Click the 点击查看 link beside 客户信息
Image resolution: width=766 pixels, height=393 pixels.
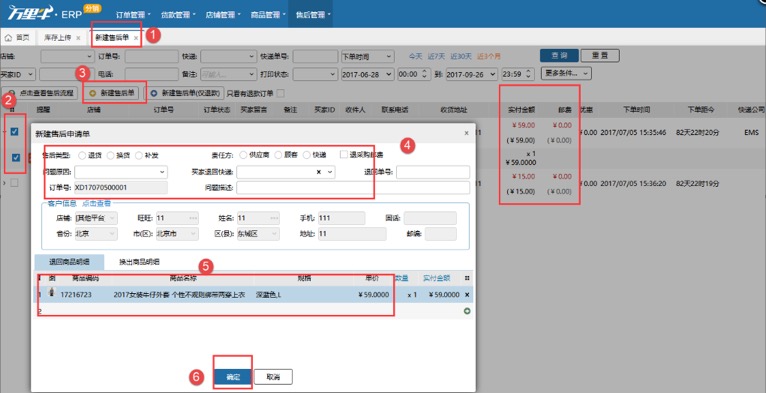point(96,203)
